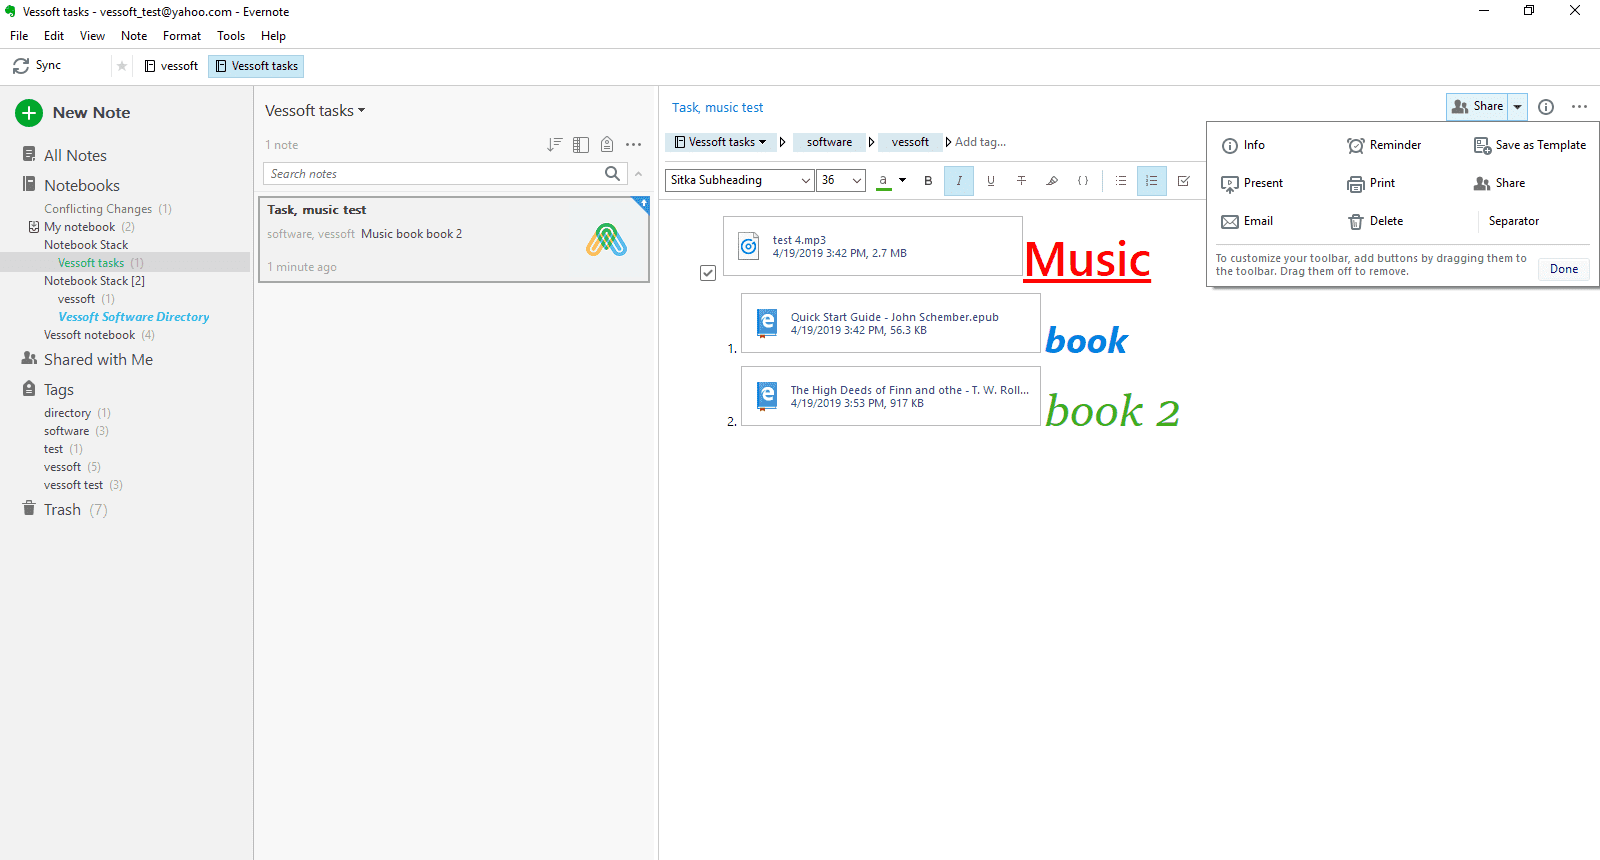Click Separator in the customize panel
The width and height of the screenshot is (1600, 860).
click(1514, 221)
